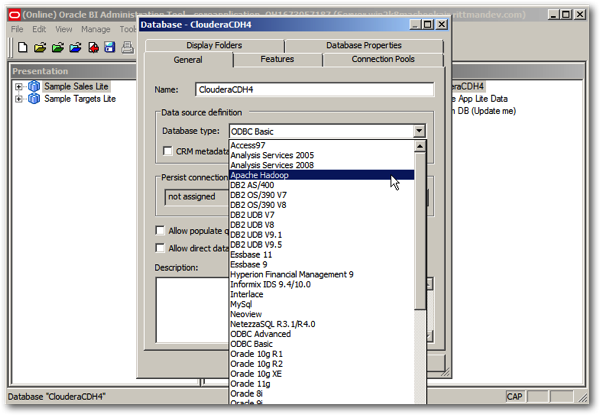This screenshot has height=415, width=600.
Task: Click the Description text area
Action: [192, 310]
